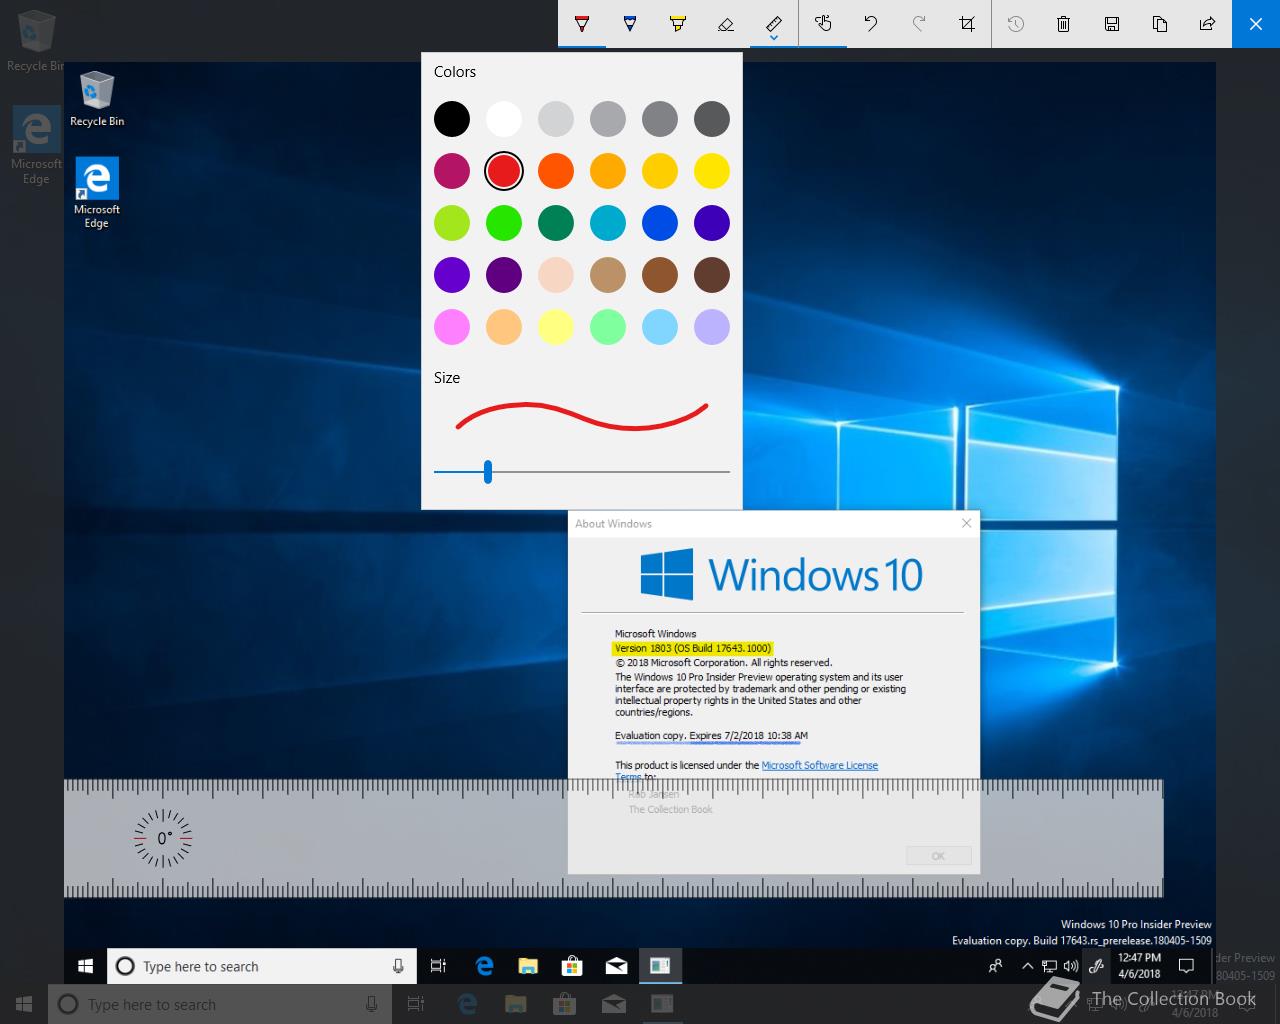Click Windows Ink Workspace tray icon

(1096, 966)
